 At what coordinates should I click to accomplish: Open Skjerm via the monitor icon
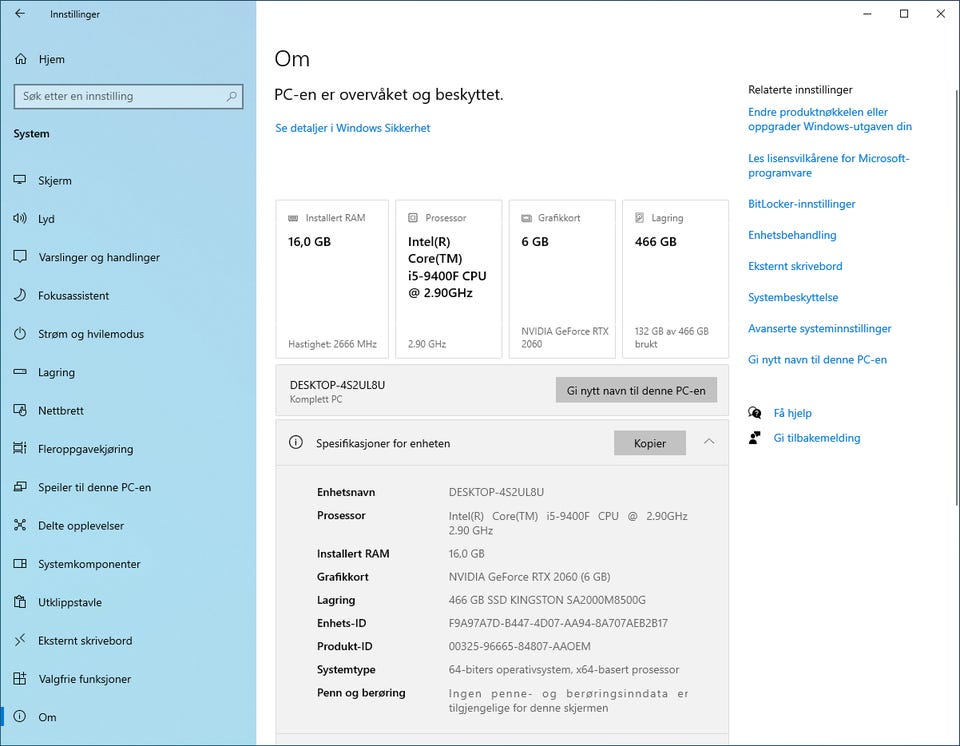click(x=20, y=180)
